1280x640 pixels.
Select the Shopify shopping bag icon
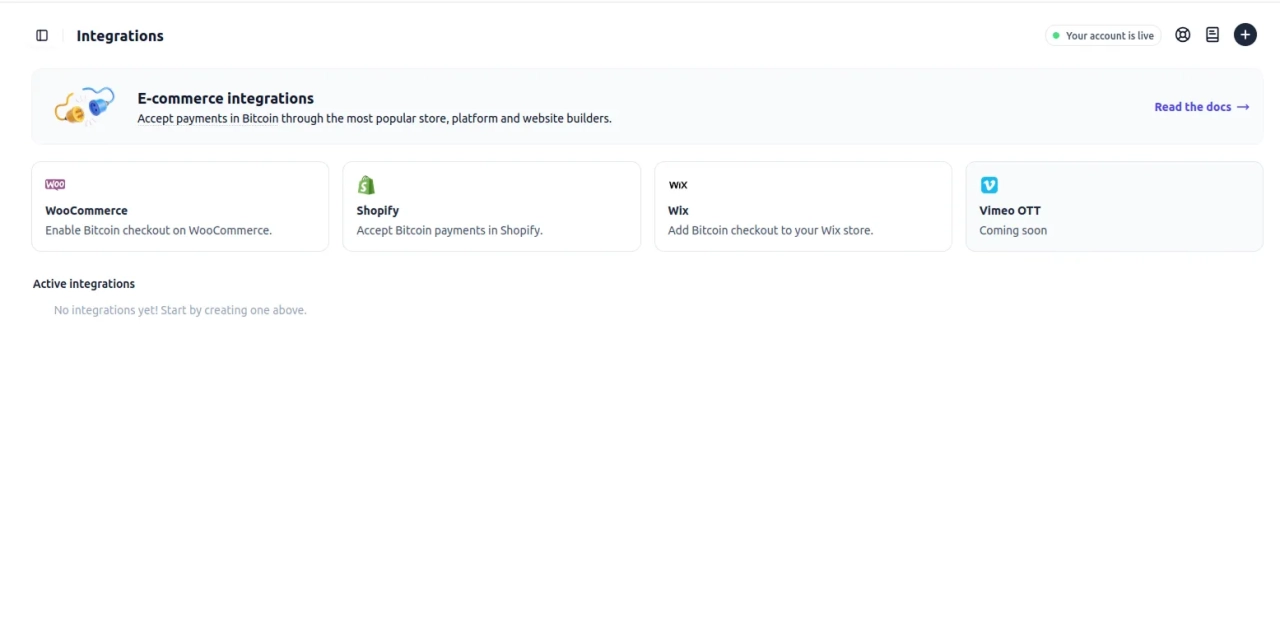(366, 184)
